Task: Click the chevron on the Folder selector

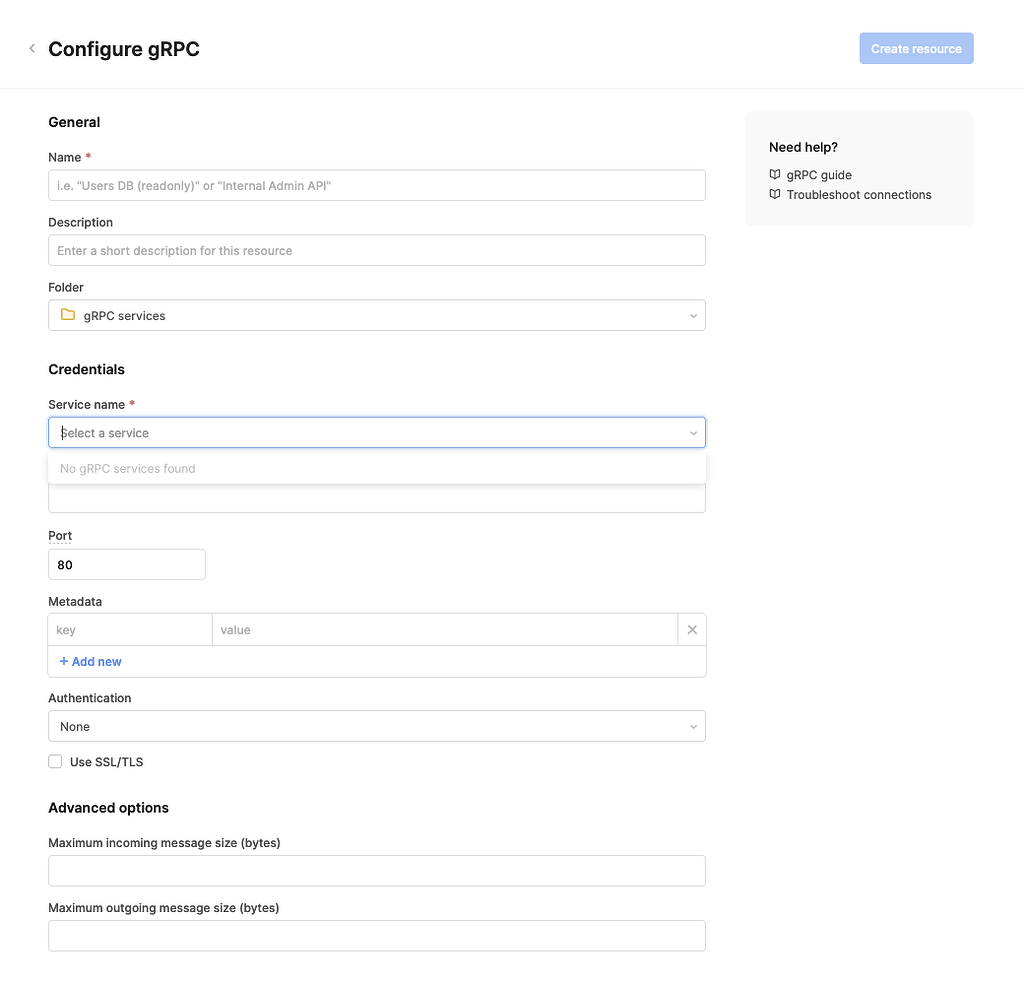Action: pyautogui.click(x=693, y=314)
